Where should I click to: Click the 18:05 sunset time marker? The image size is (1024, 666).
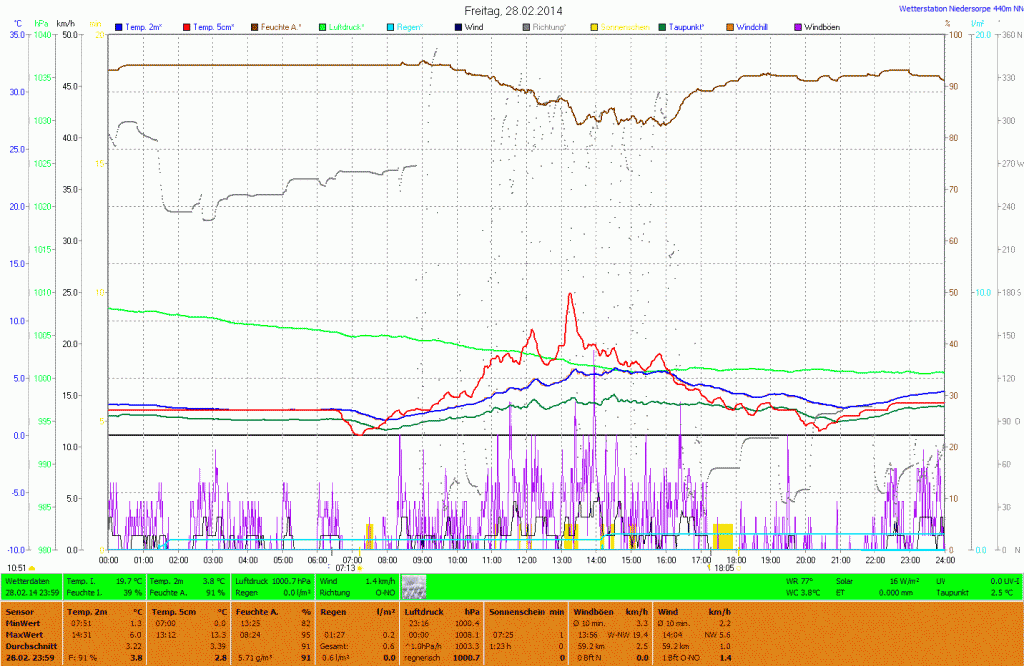tap(722, 568)
